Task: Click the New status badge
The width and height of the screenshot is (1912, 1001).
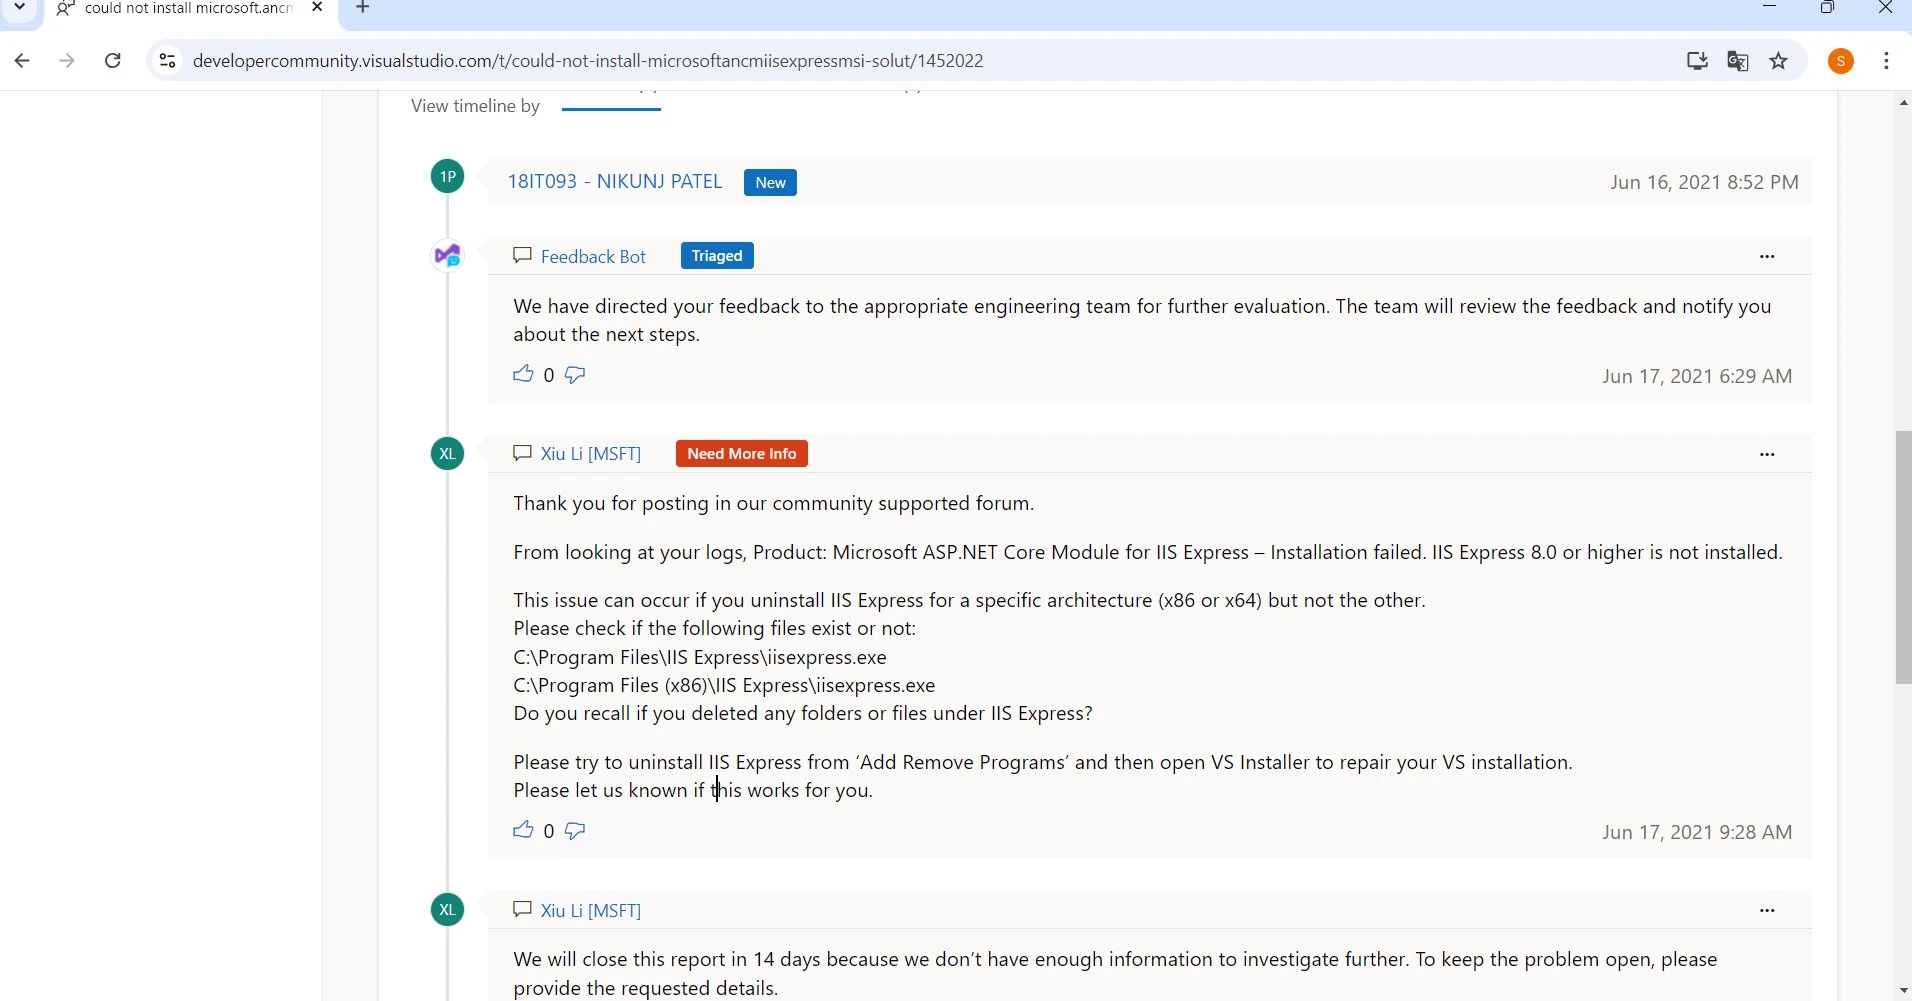Action: coord(770,183)
